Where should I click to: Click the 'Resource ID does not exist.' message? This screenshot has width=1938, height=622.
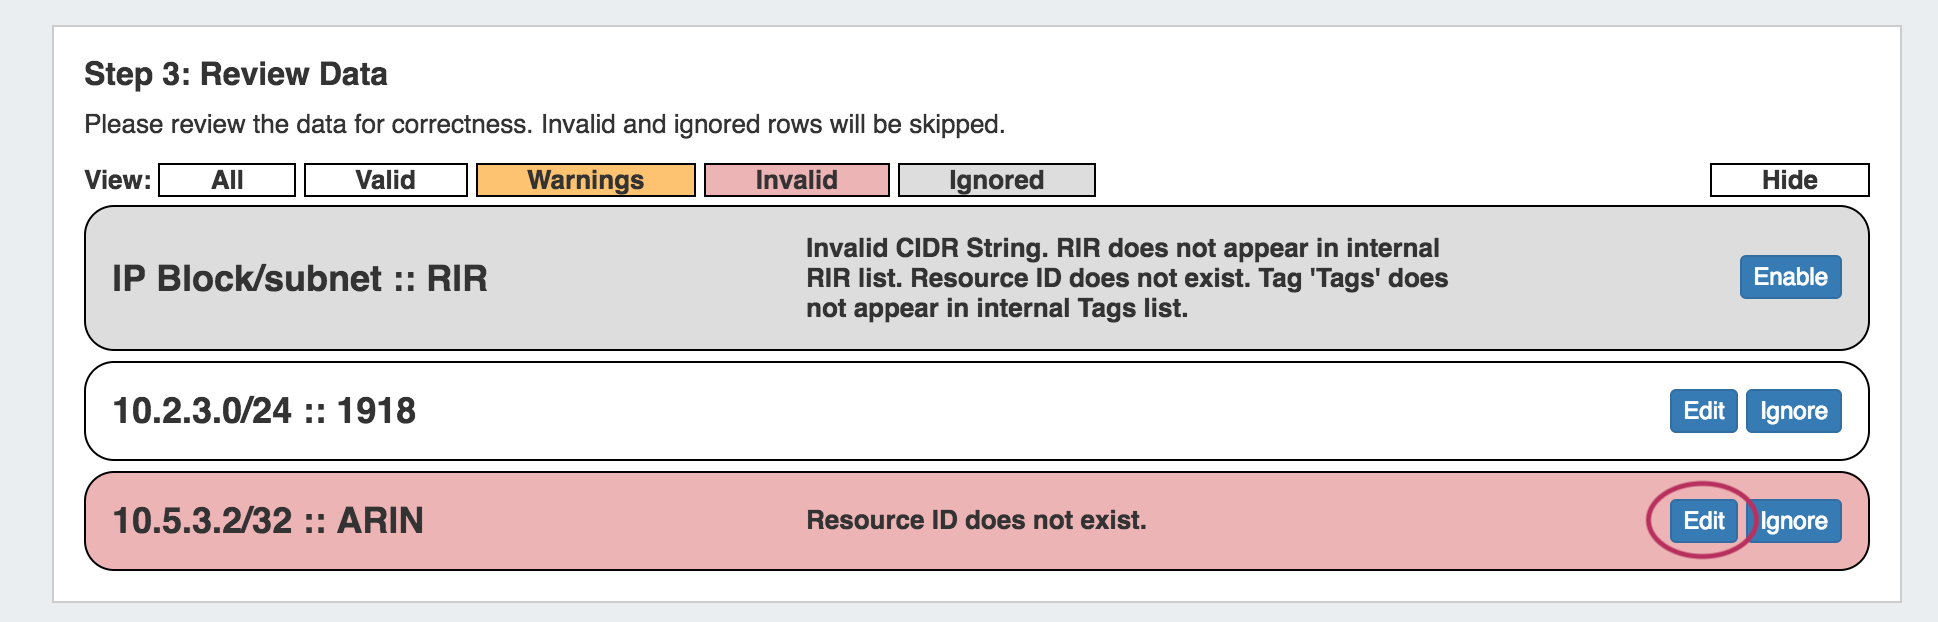[x=976, y=520]
